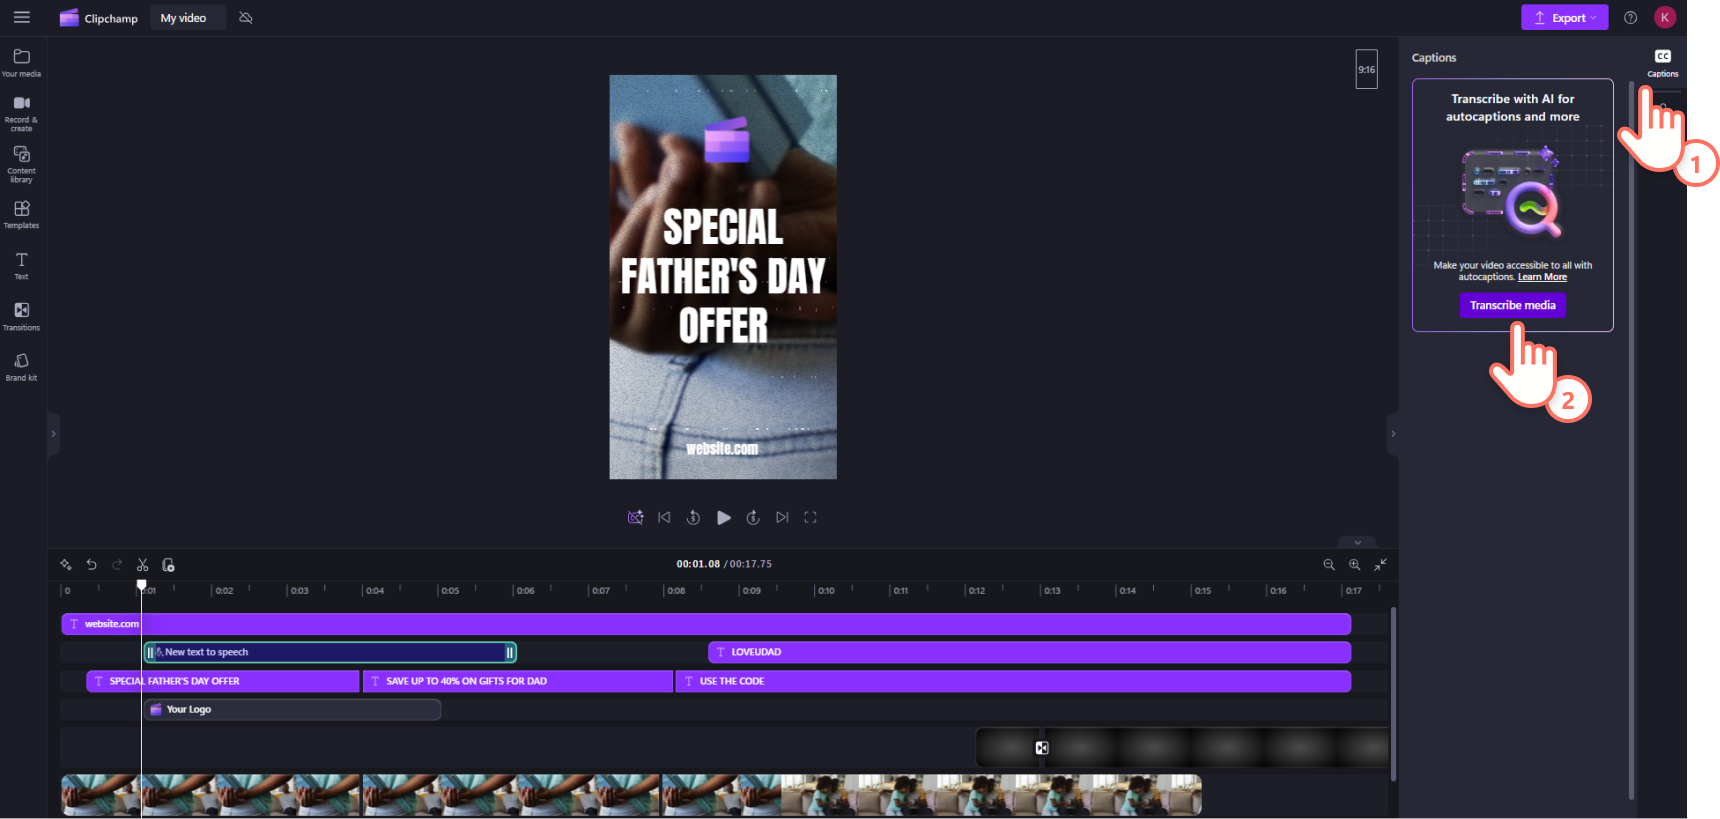
Task: Collapse the right property panel chevron
Action: (x=1393, y=434)
